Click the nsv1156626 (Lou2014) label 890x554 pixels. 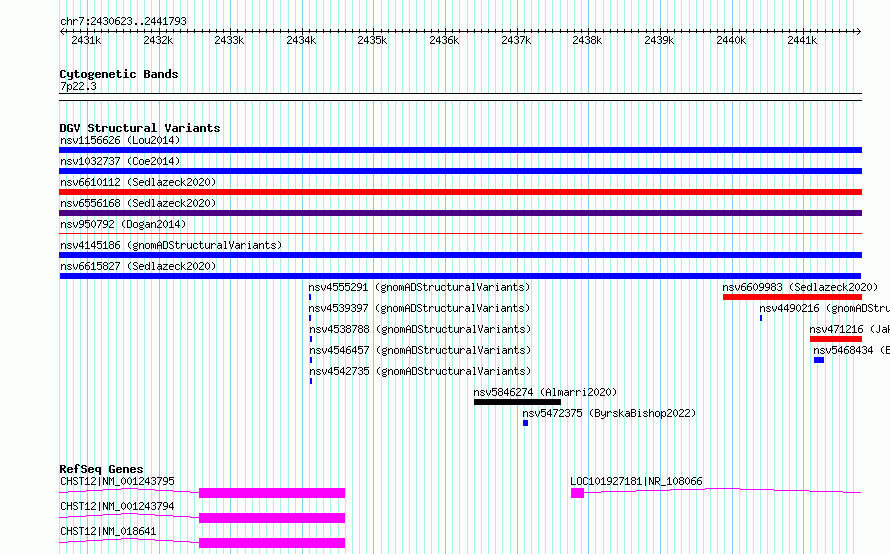[120, 140]
